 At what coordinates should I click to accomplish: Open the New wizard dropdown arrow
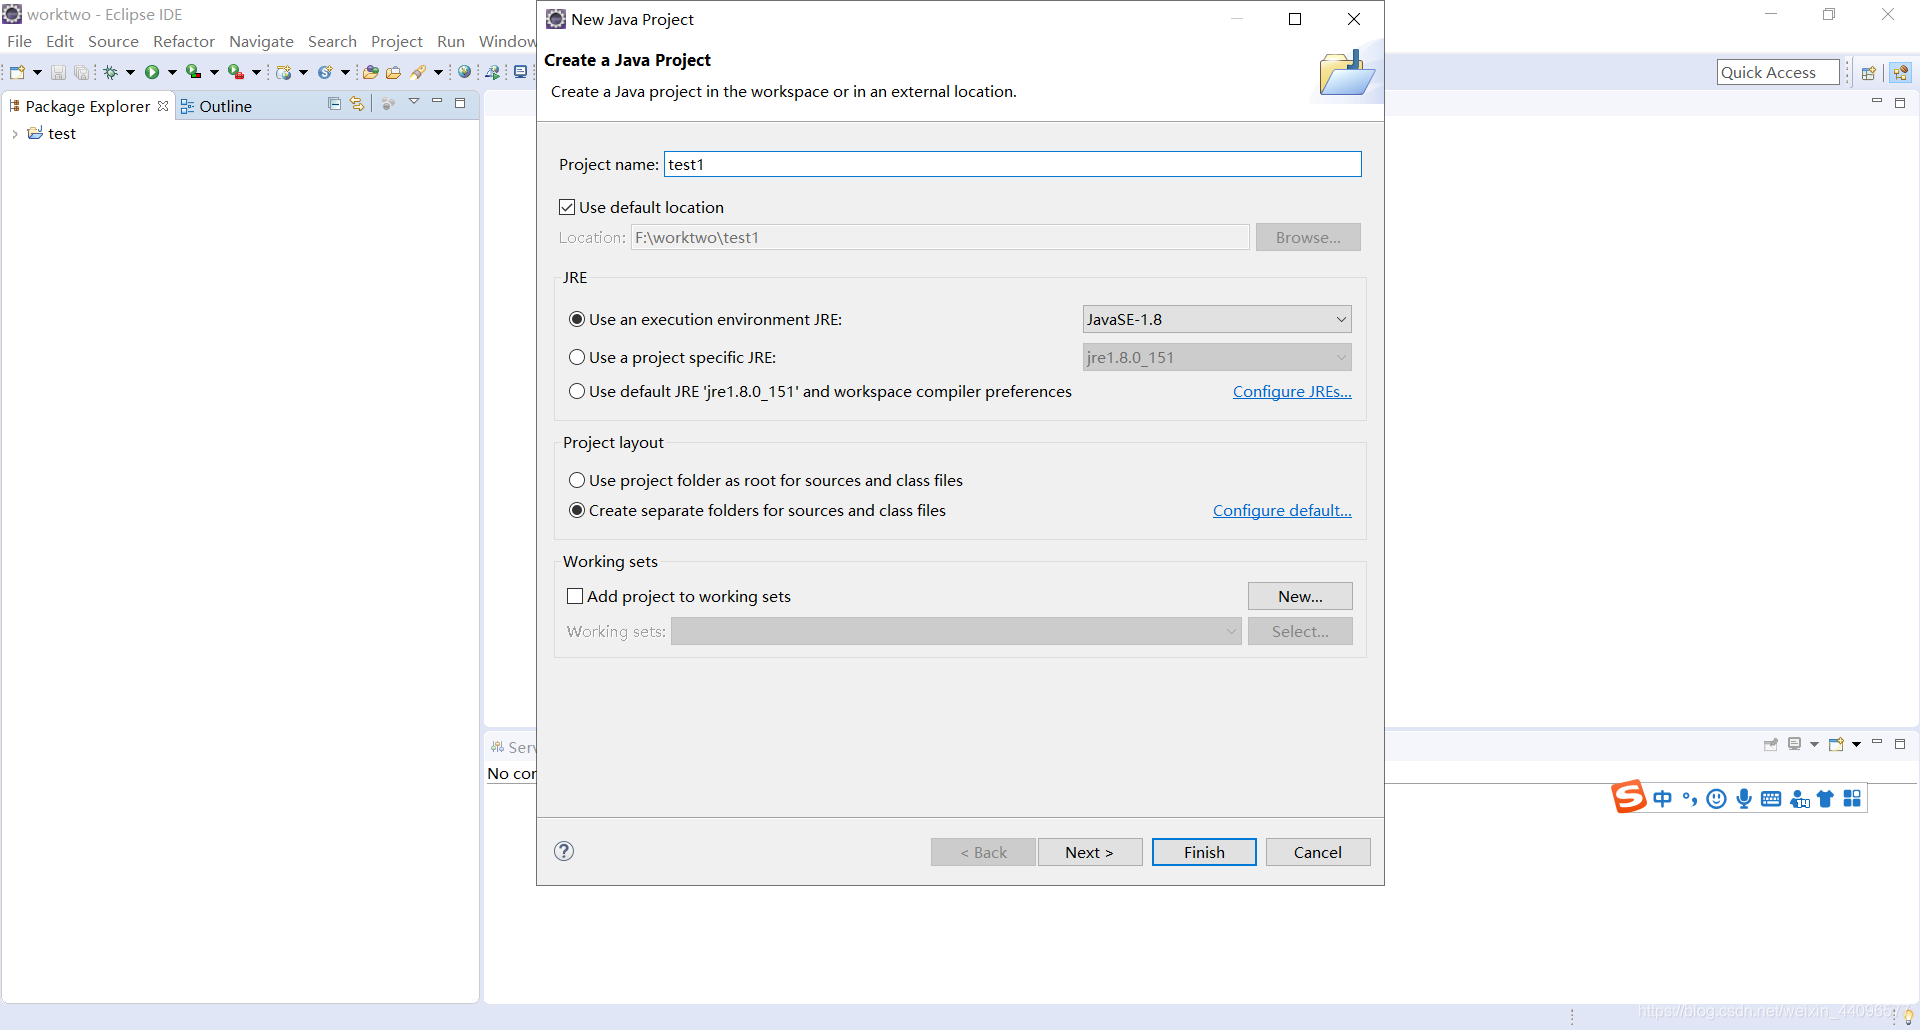point(37,72)
